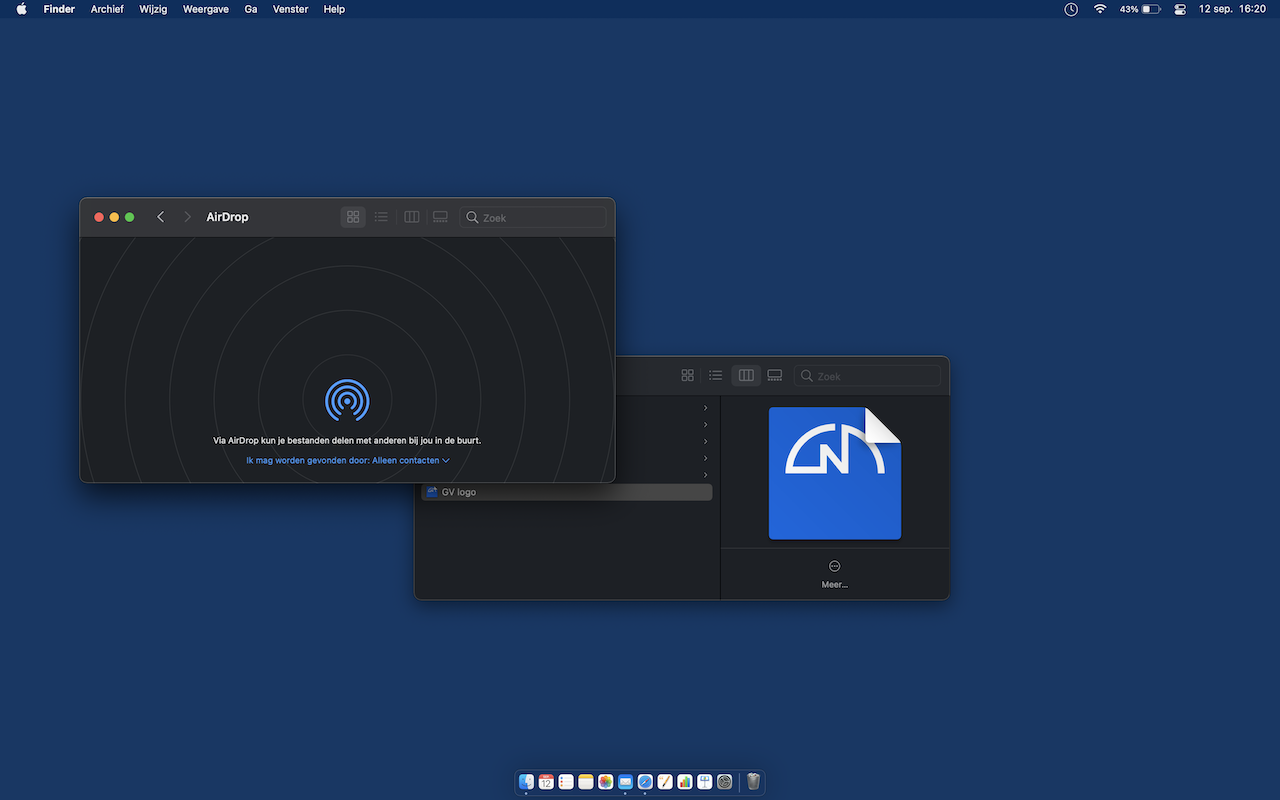Switch AirDrop window to icon view
Viewport: 1280px width, 800px height.
click(x=353, y=217)
